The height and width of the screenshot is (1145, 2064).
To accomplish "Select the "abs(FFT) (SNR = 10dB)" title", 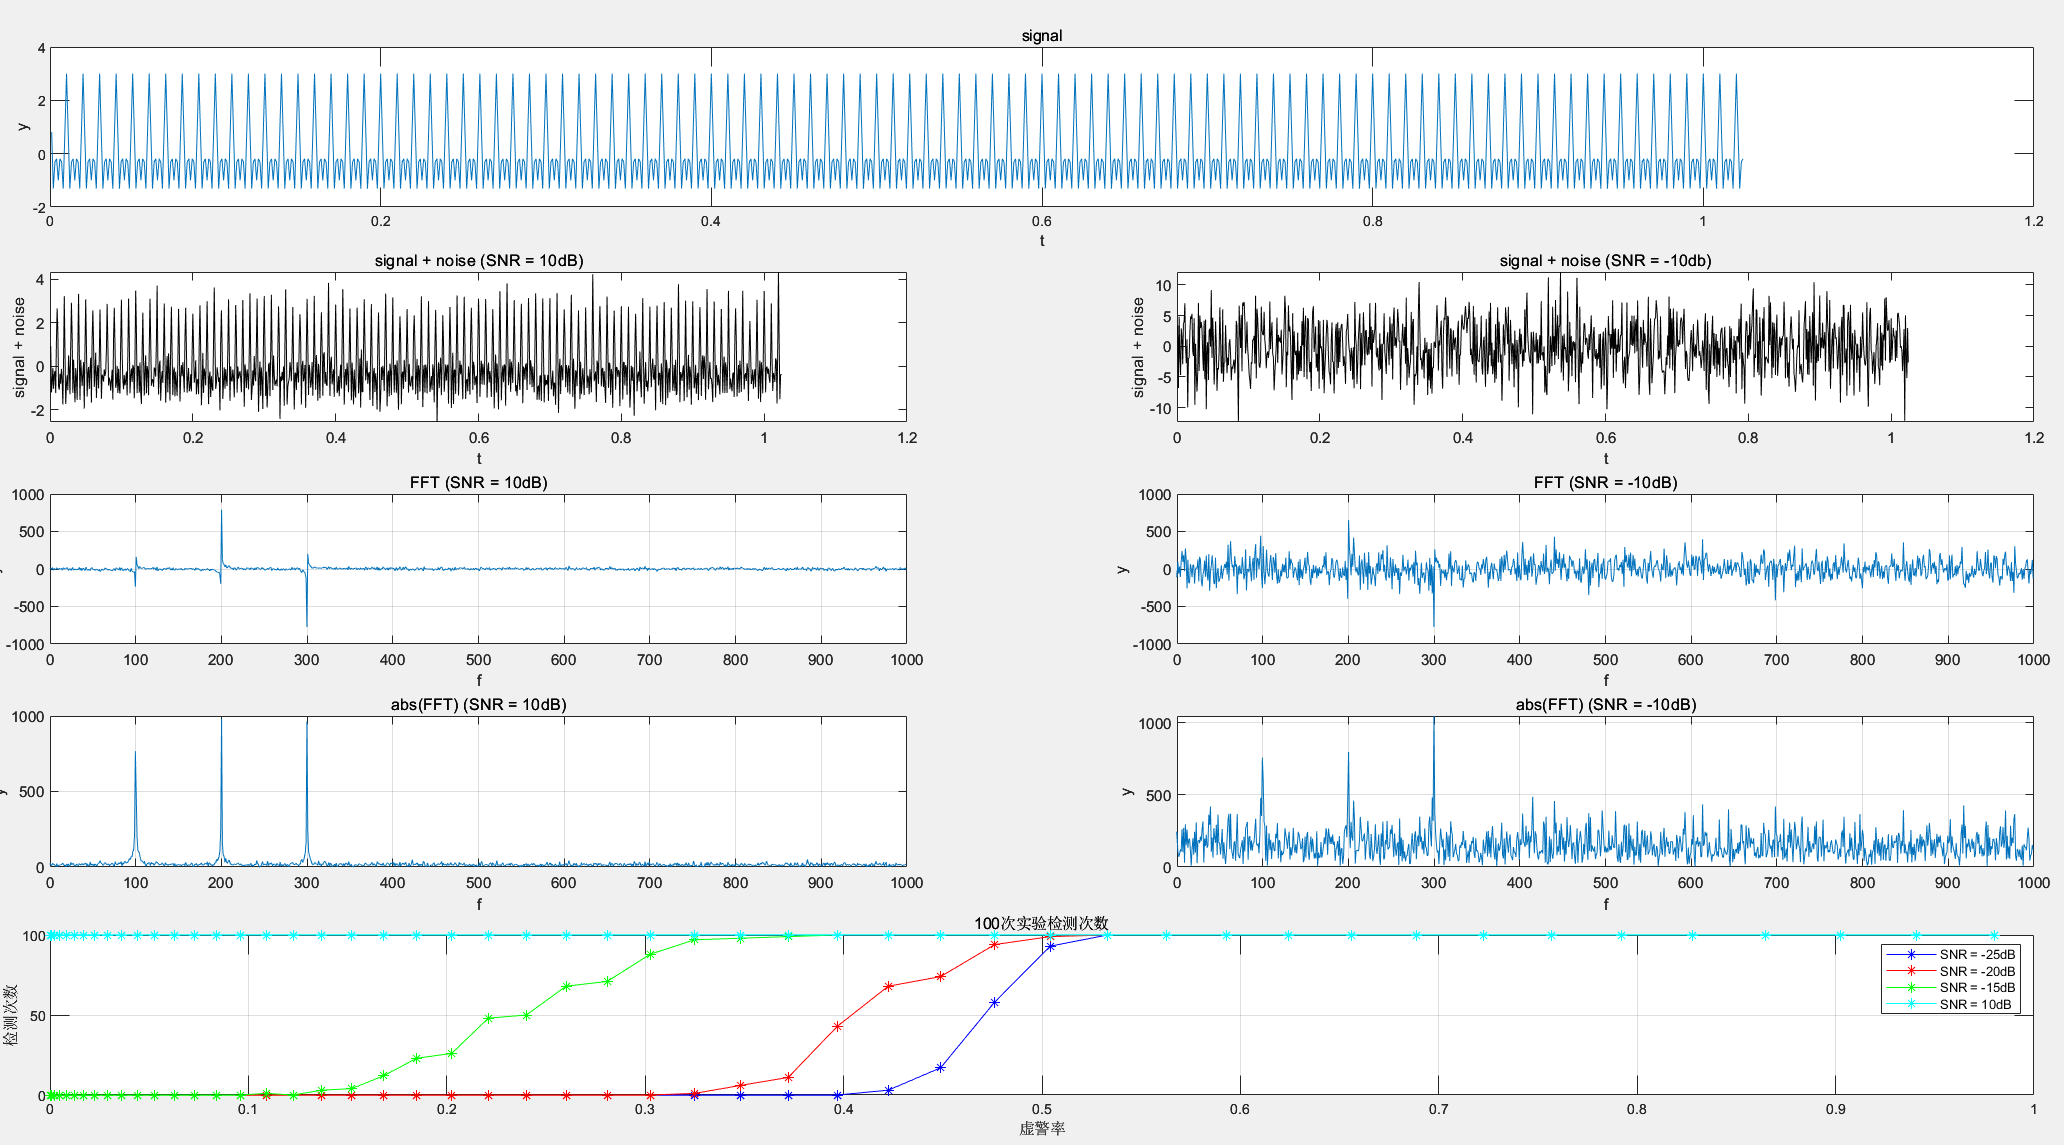I will point(478,705).
